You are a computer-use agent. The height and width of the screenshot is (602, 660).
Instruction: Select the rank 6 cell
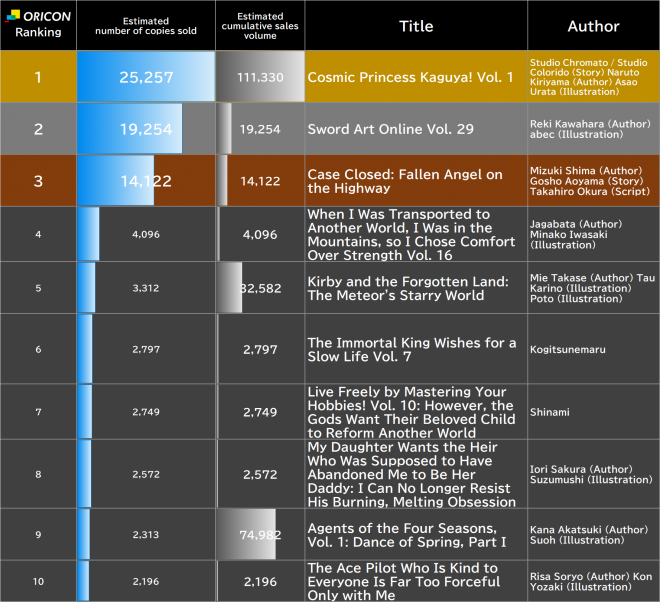pyautogui.click(x=38, y=349)
